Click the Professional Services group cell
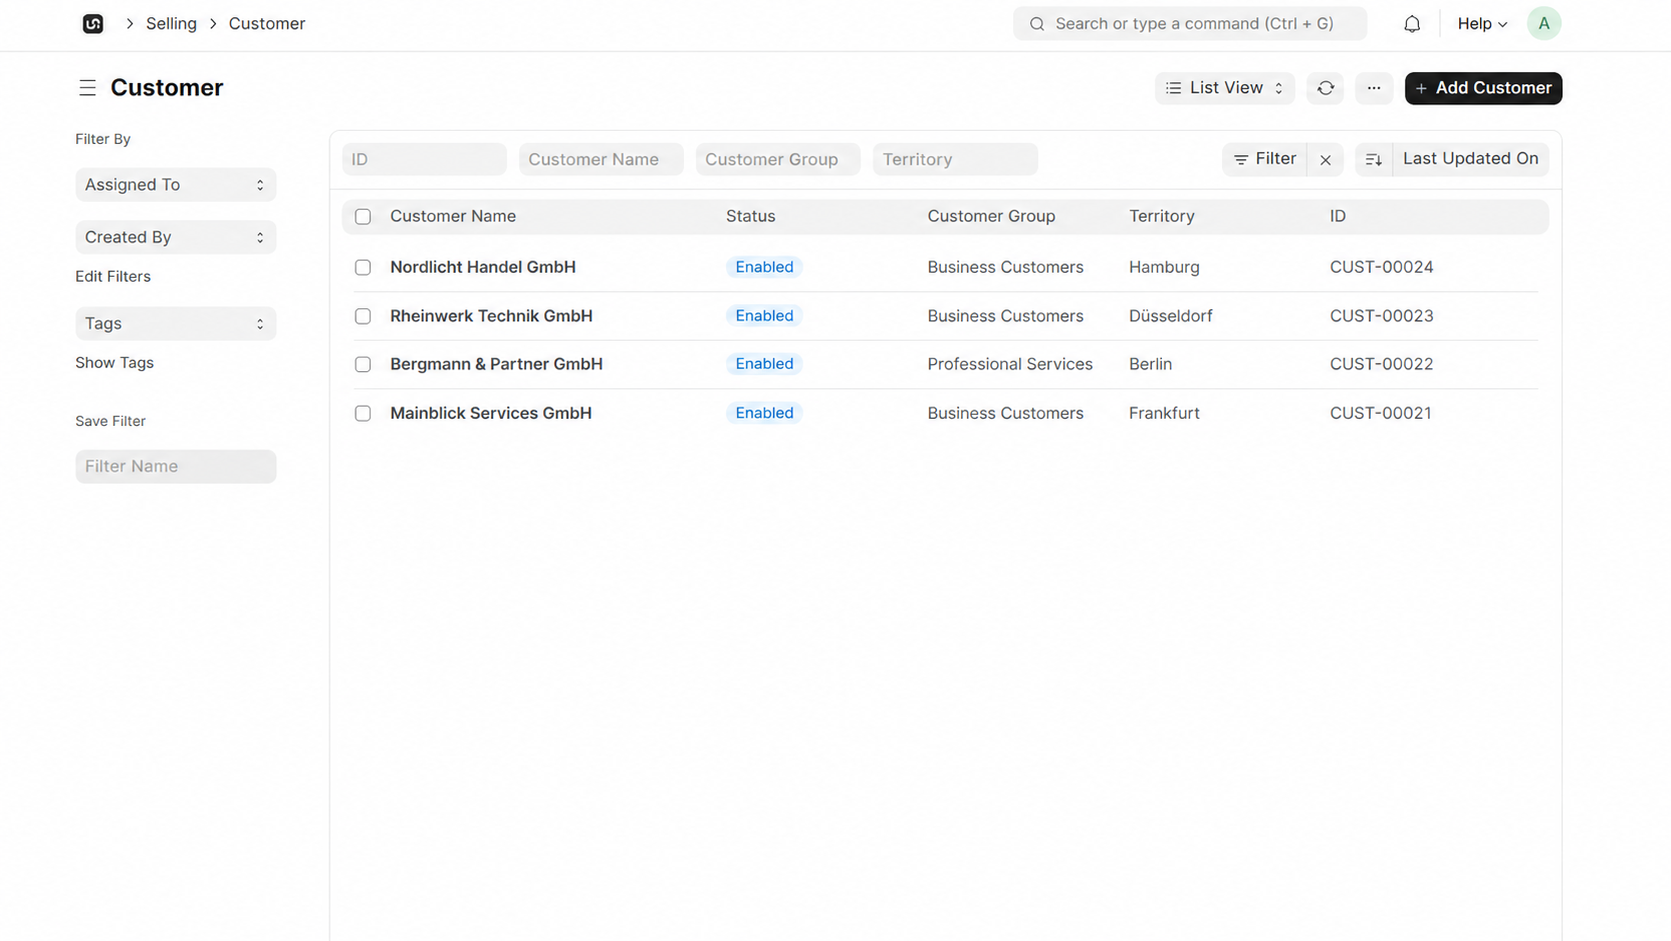The image size is (1671, 941). point(1010,364)
